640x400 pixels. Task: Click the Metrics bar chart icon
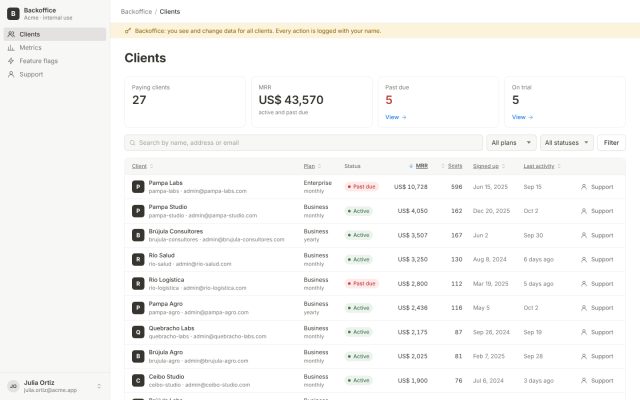pyautogui.click(x=11, y=48)
